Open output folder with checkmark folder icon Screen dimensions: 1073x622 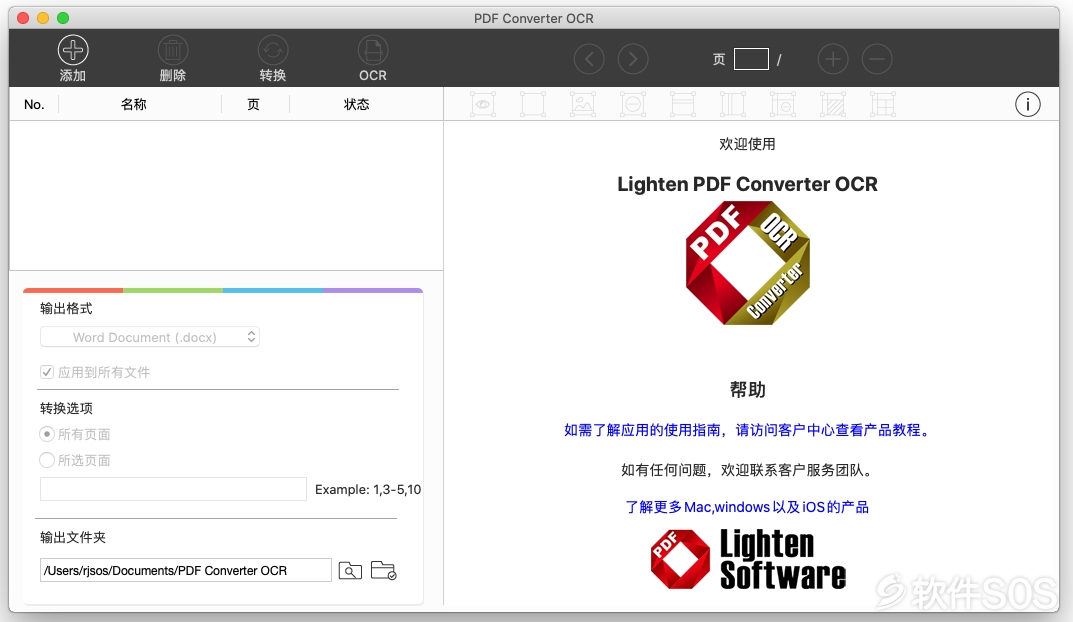point(383,570)
